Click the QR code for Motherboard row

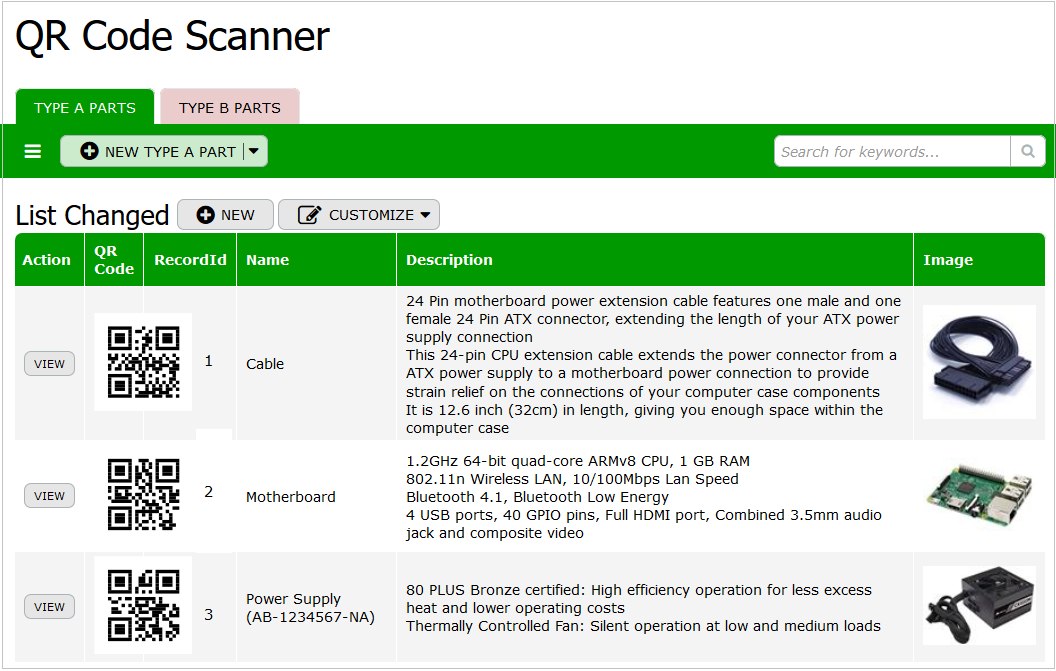[x=143, y=494]
